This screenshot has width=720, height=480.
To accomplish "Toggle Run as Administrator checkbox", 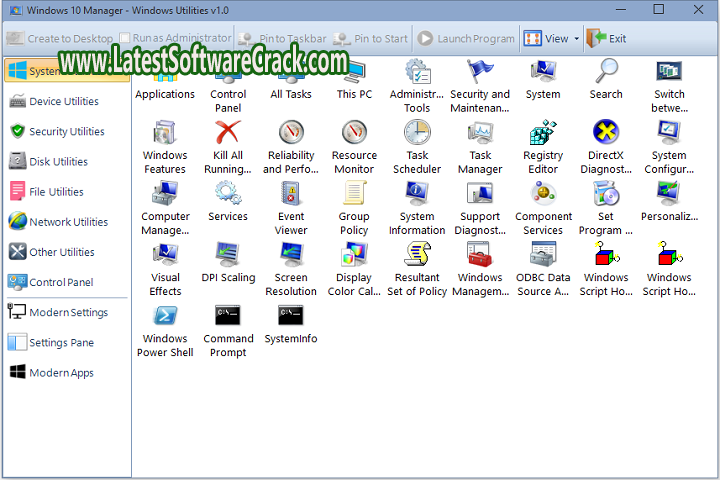I will point(124,38).
